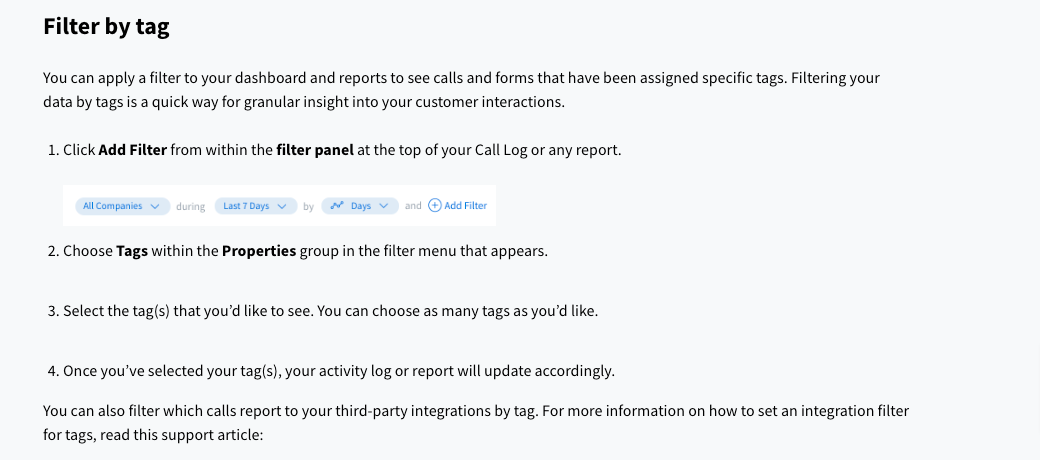Click the bold 'Tags' word in step 2
The height and width of the screenshot is (460, 1040).
coord(132,251)
